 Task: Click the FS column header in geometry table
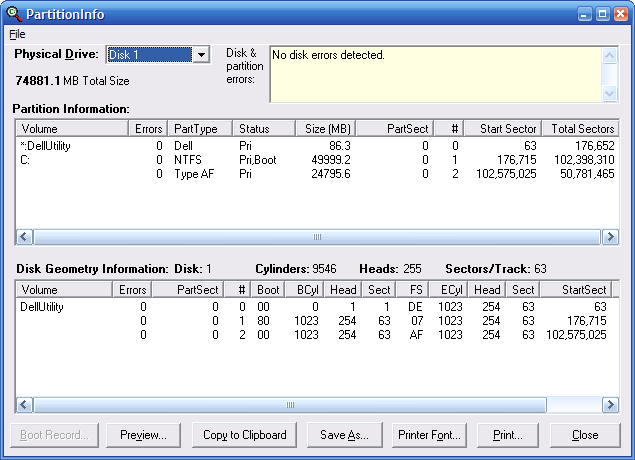tap(415, 290)
